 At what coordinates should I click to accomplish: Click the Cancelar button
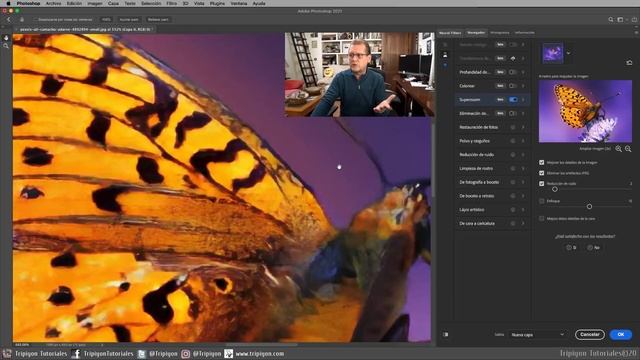pos(590,334)
